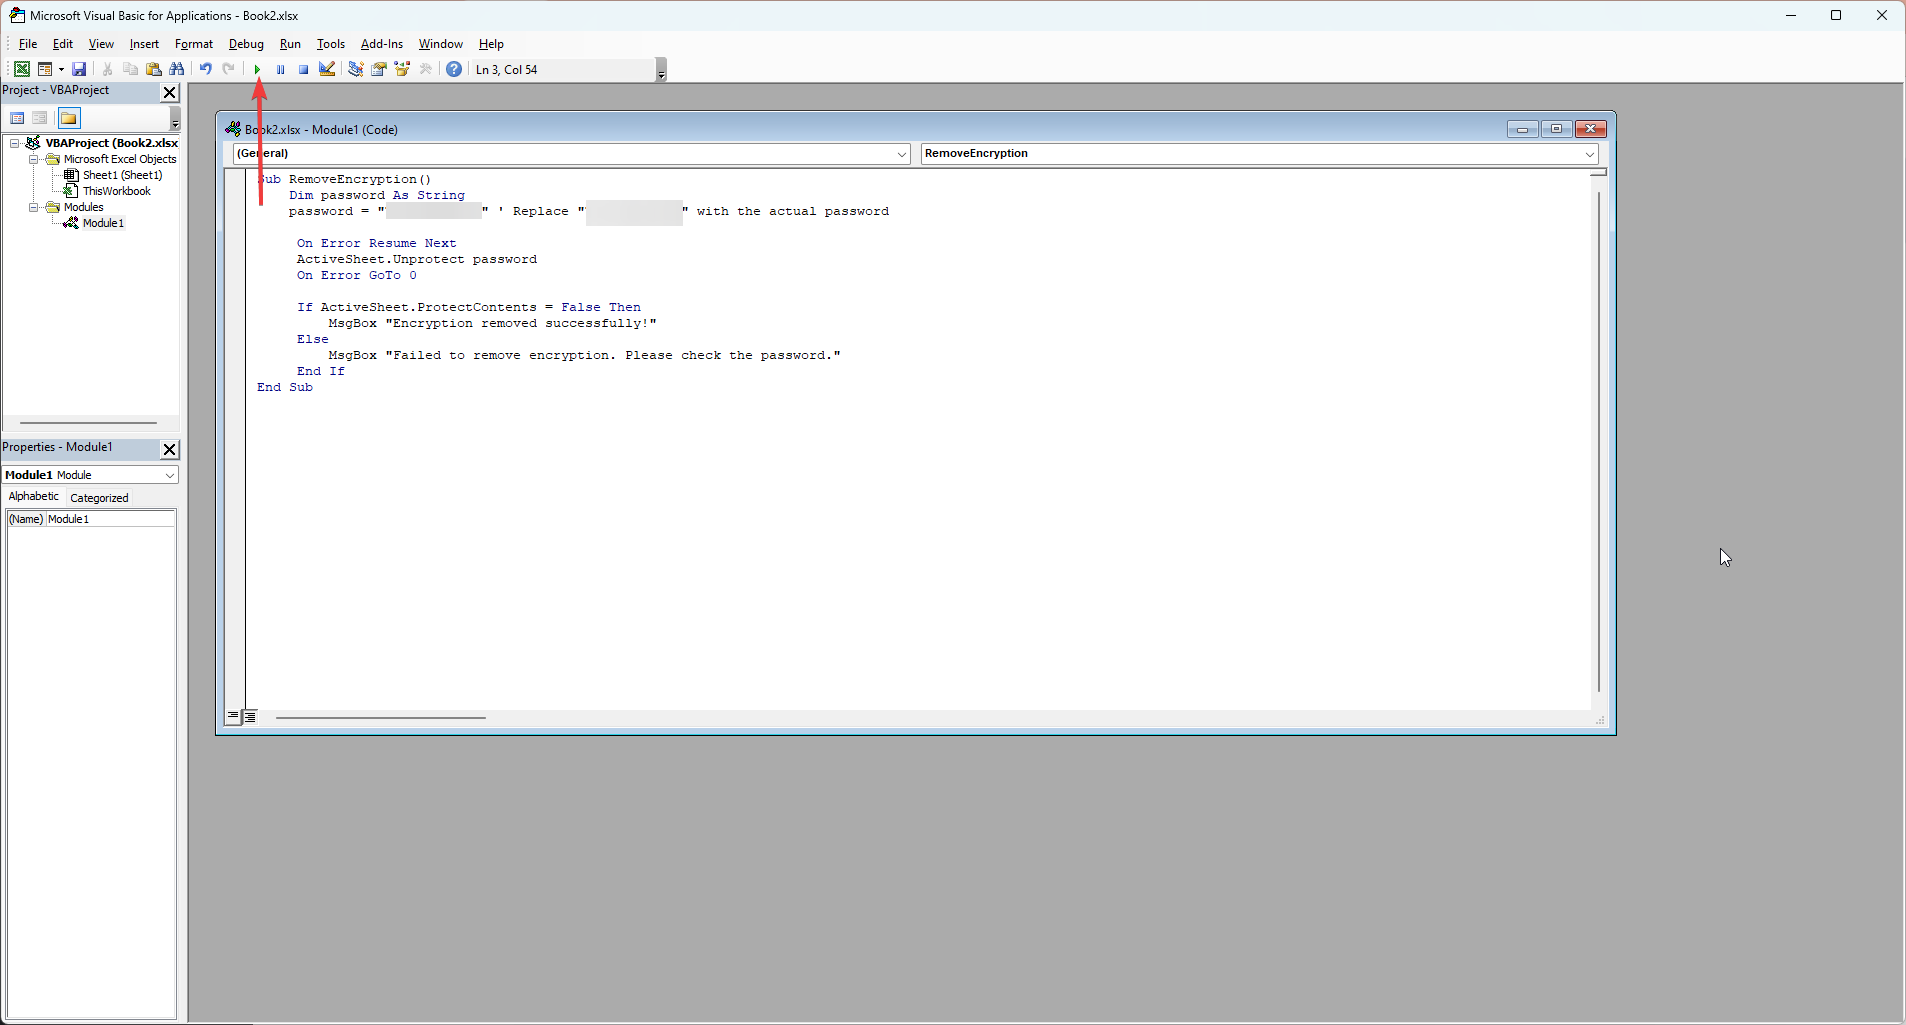Click the Copy icon in the toolbar
The height and width of the screenshot is (1025, 1906).
click(130, 69)
